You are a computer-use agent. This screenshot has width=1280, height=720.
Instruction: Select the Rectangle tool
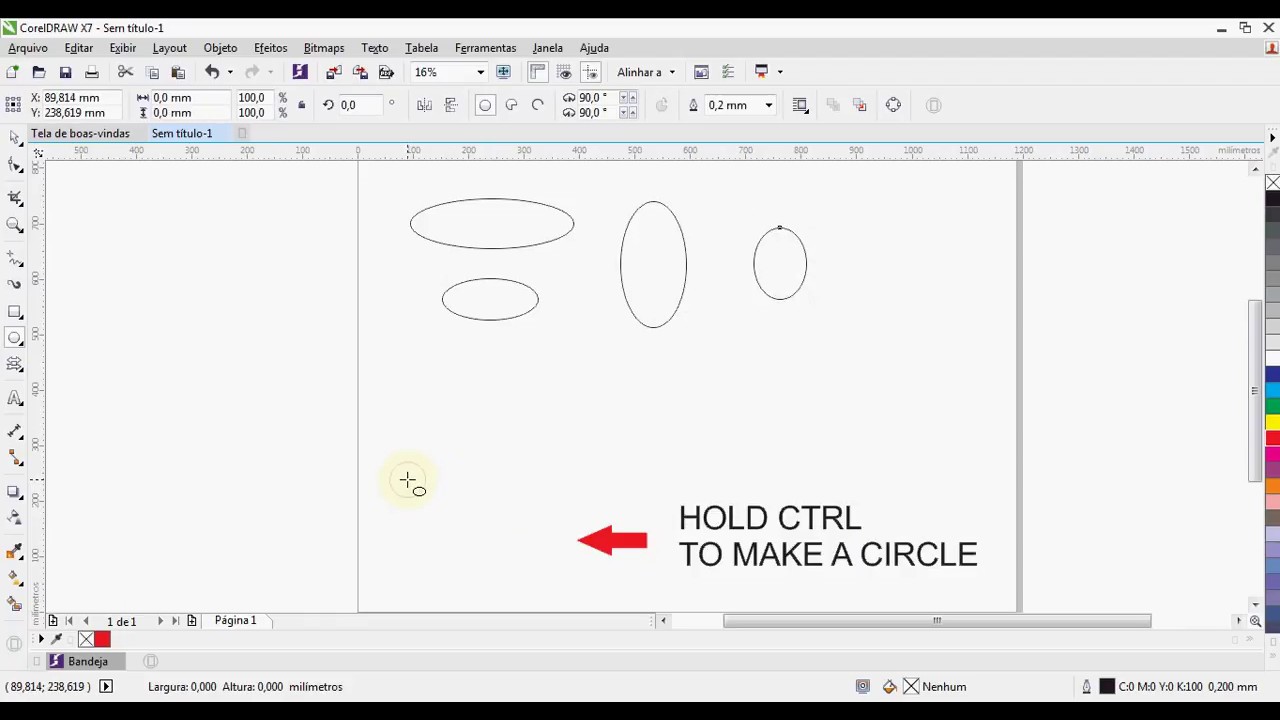(x=14, y=313)
